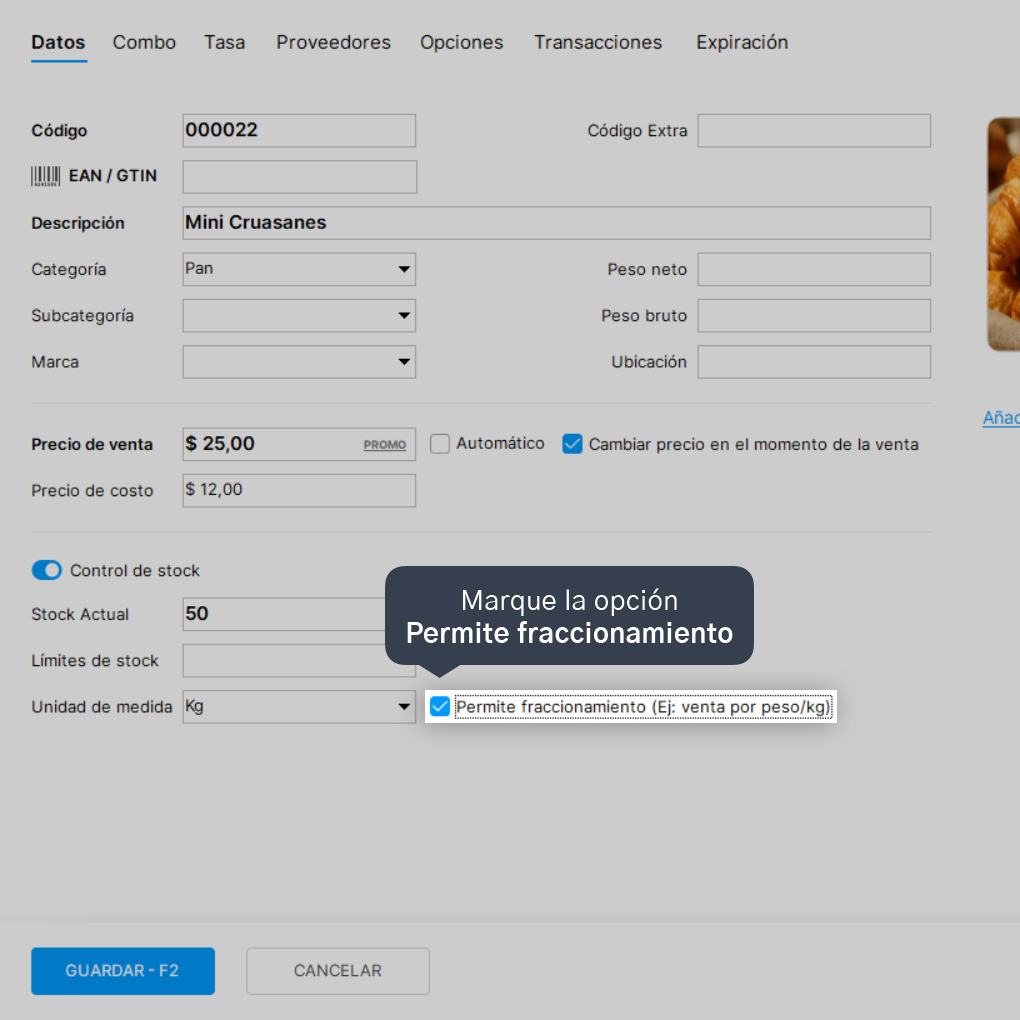Viewport: 1020px width, 1020px height.
Task: Click the PROMO link in sale price
Action: click(384, 445)
